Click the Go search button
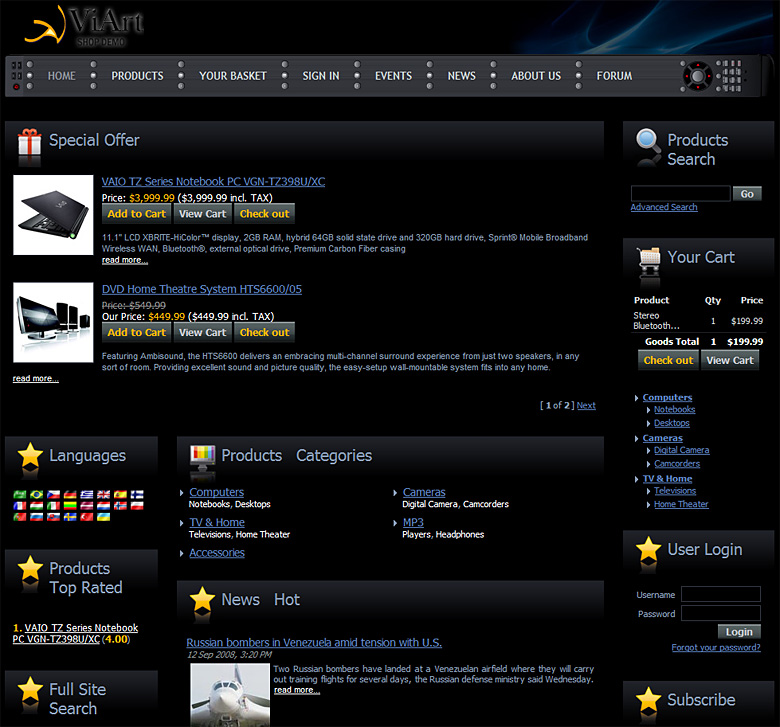The height and width of the screenshot is (727, 780). point(747,194)
